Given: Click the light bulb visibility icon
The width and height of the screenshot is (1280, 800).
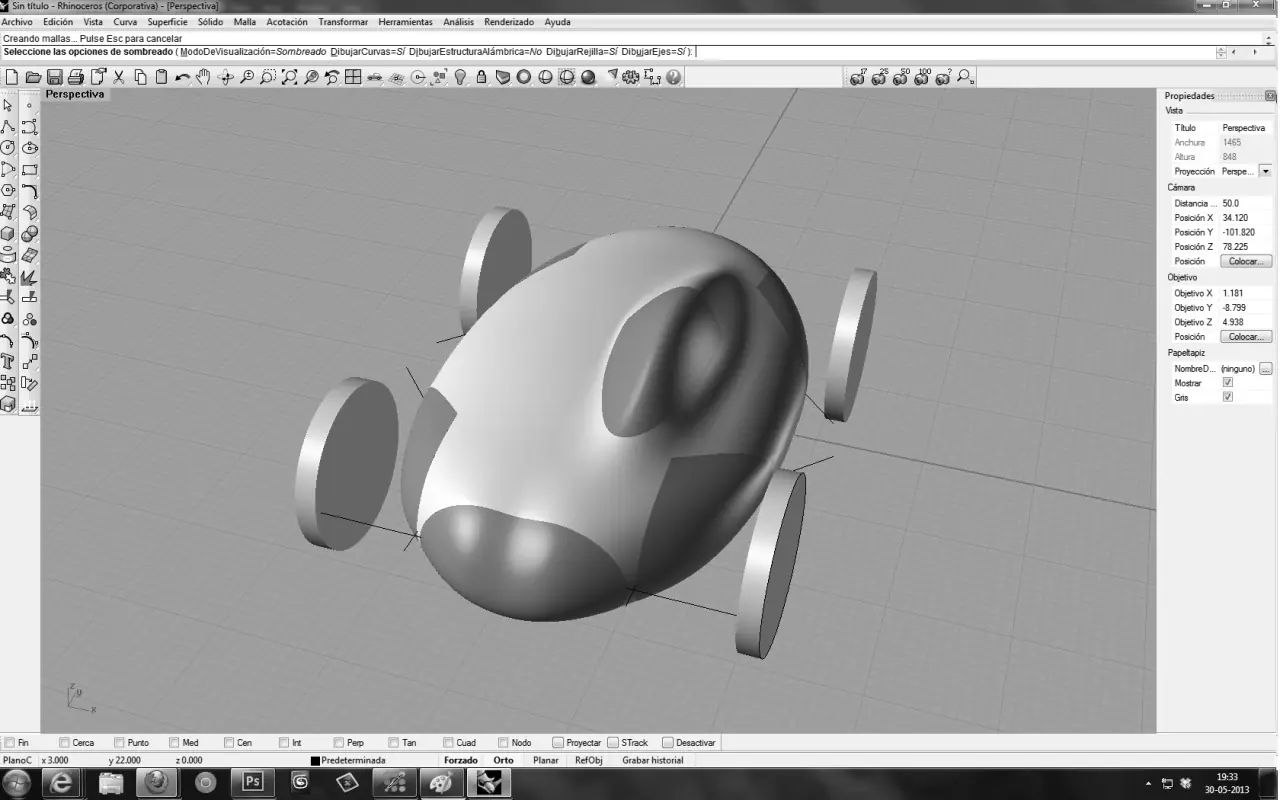Looking at the screenshot, I should click(x=460, y=77).
